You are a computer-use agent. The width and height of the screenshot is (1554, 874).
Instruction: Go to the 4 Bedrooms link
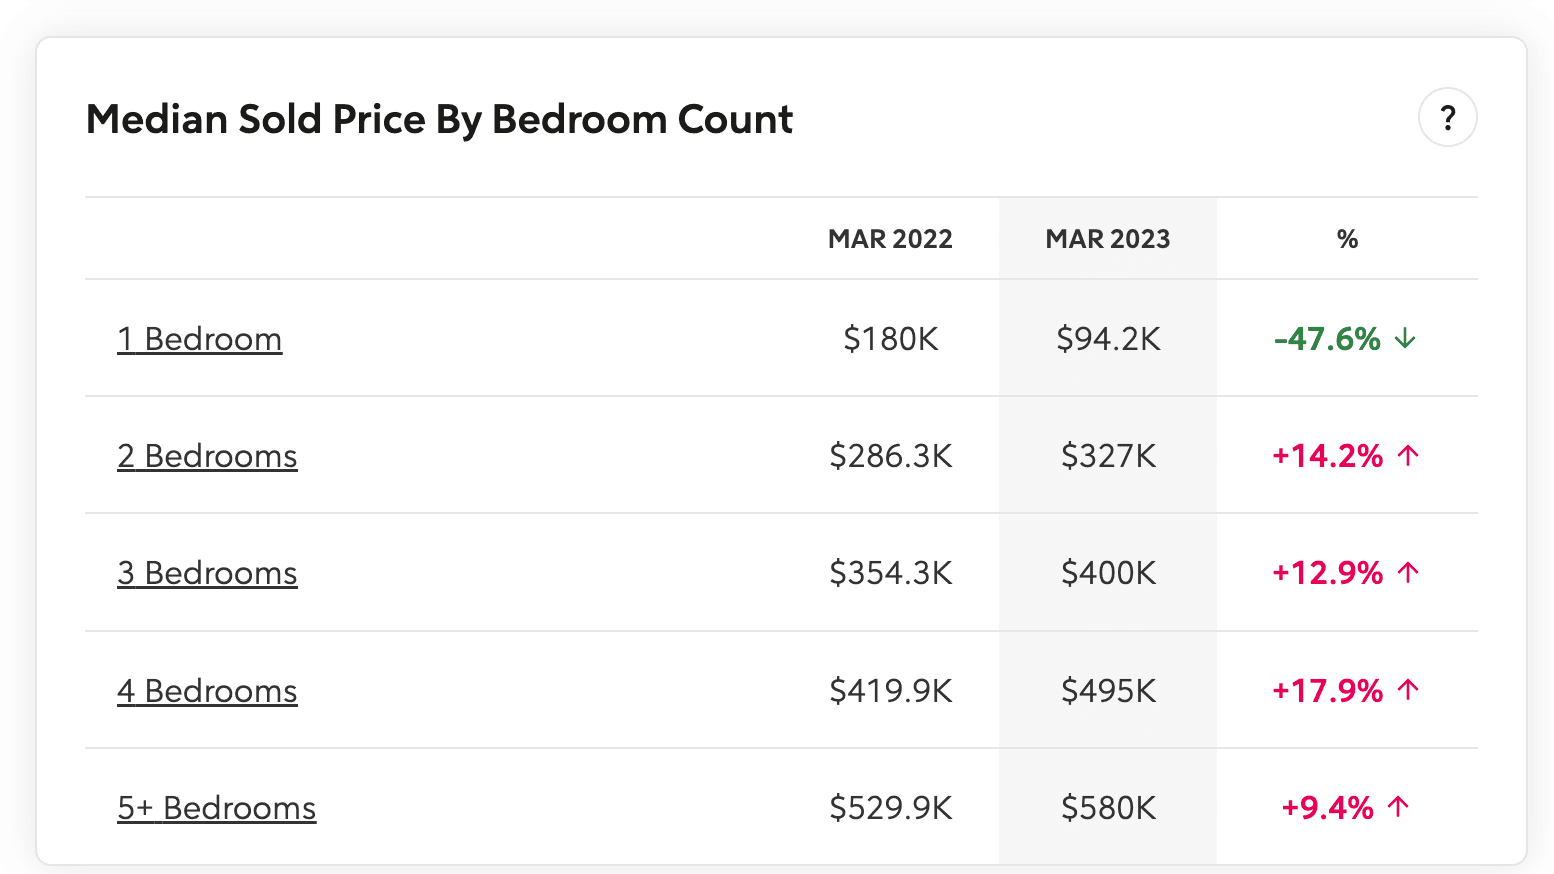[x=207, y=691]
